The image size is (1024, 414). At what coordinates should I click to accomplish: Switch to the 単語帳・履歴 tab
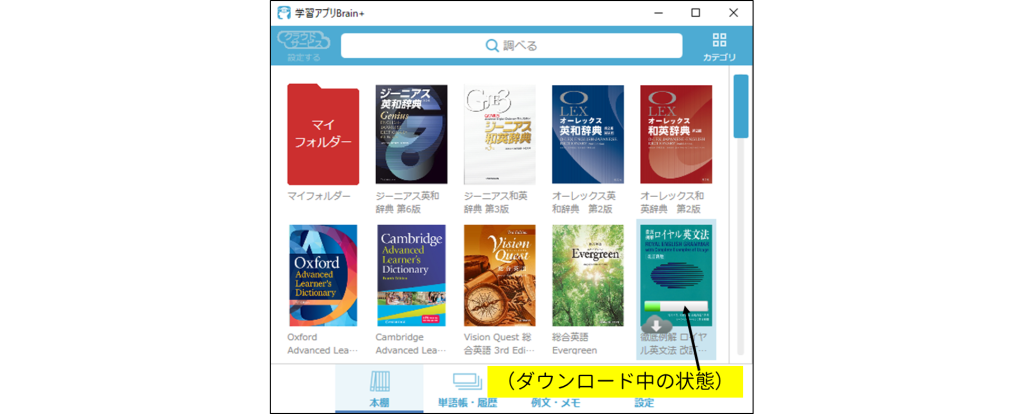tap(467, 389)
